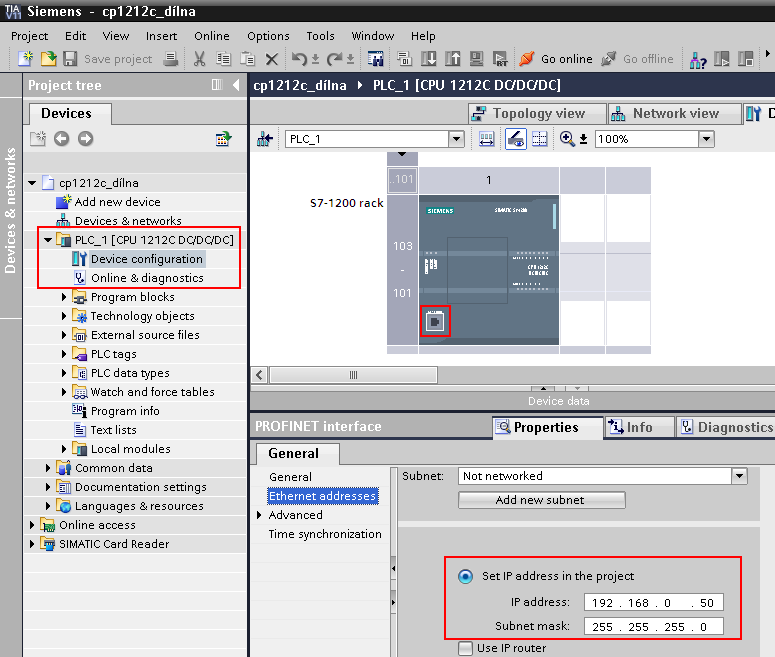The width and height of the screenshot is (775, 657).
Task: Open the PLC_1 device selector dropdown
Action: 456,139
